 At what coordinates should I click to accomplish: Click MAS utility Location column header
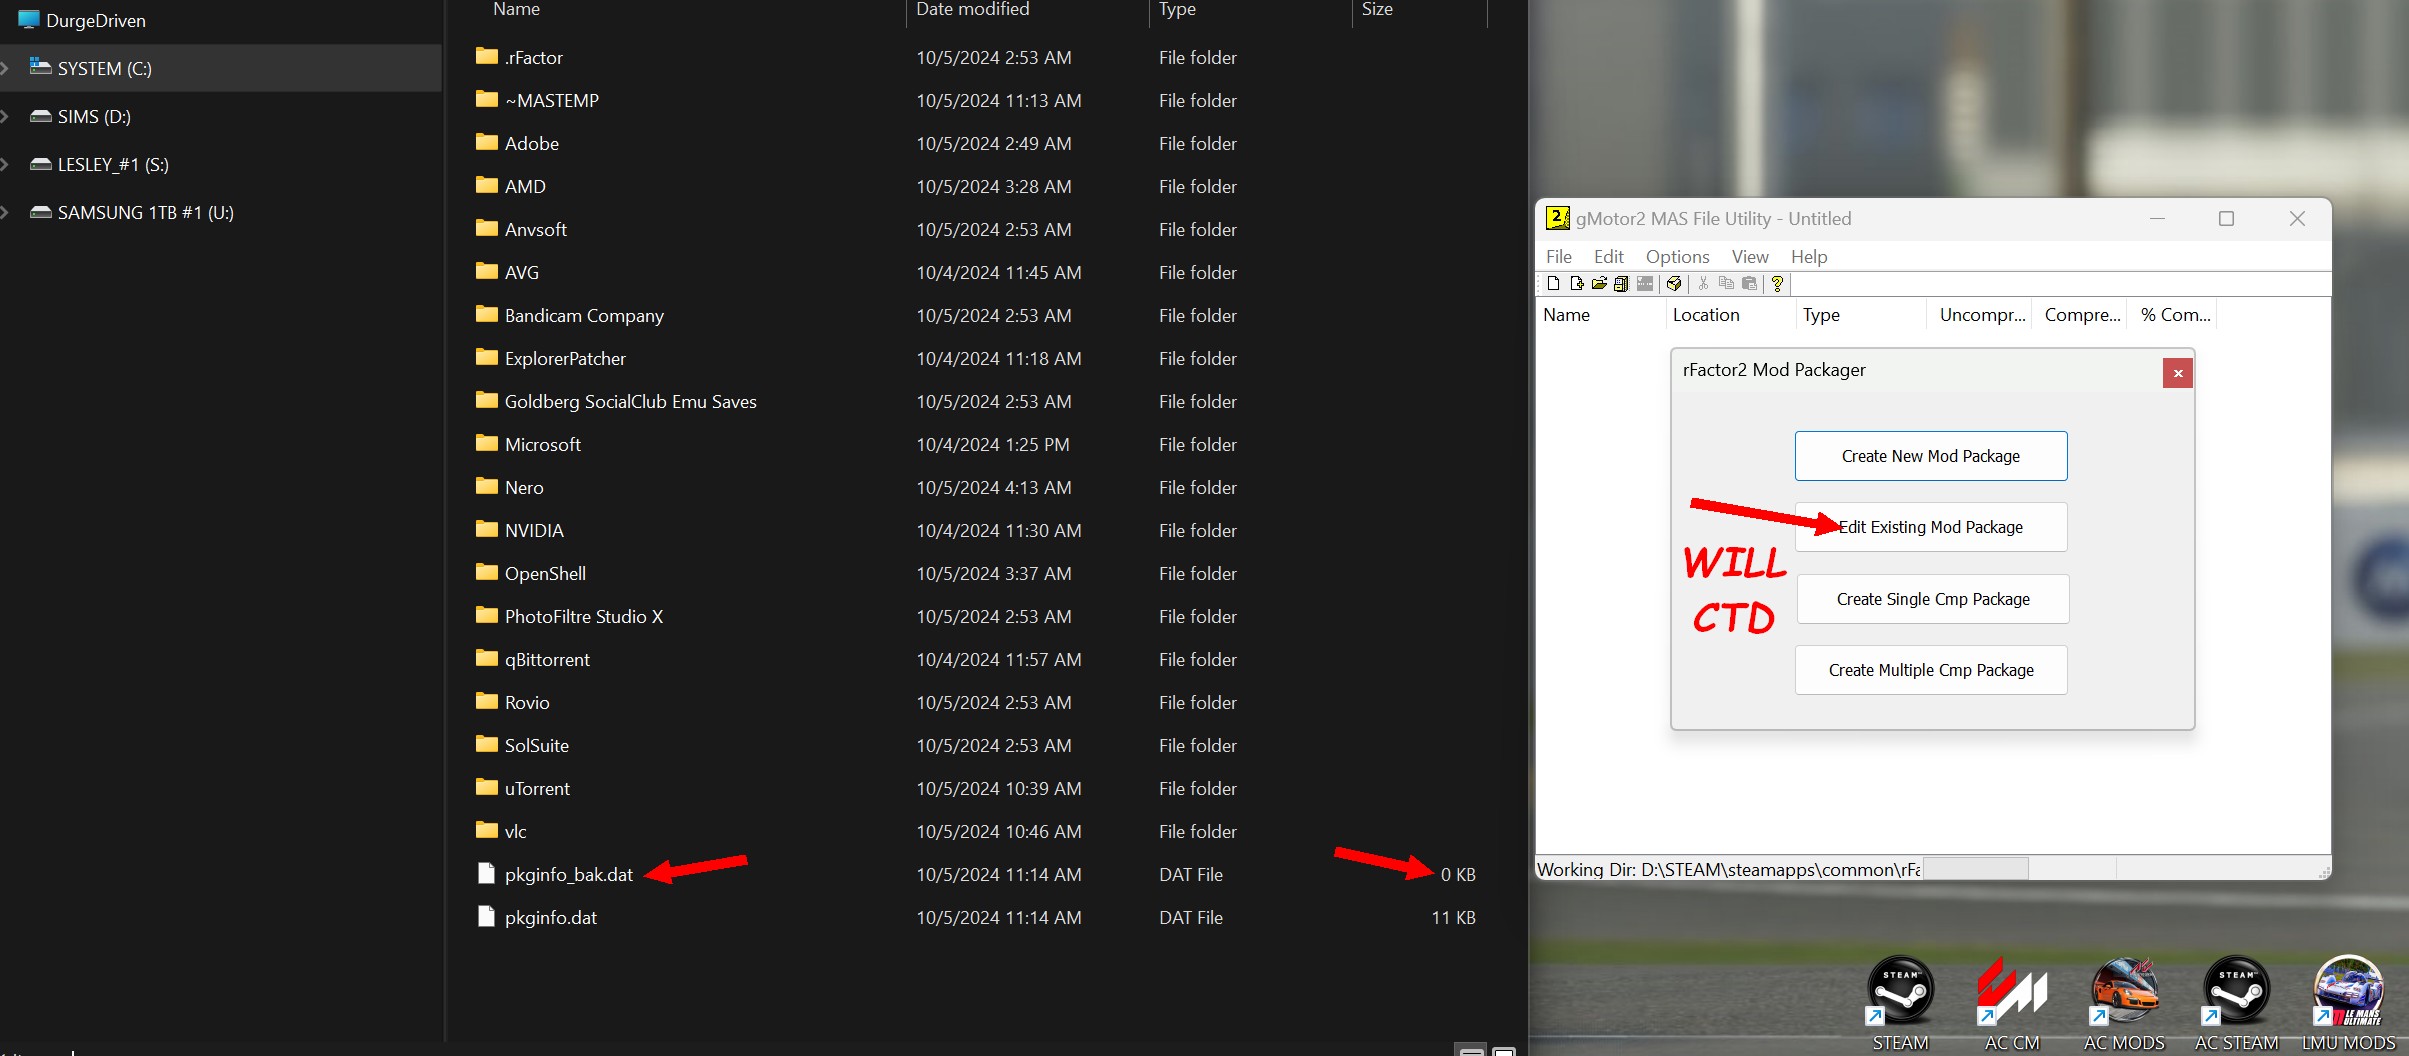click(x=1730, y=315)
